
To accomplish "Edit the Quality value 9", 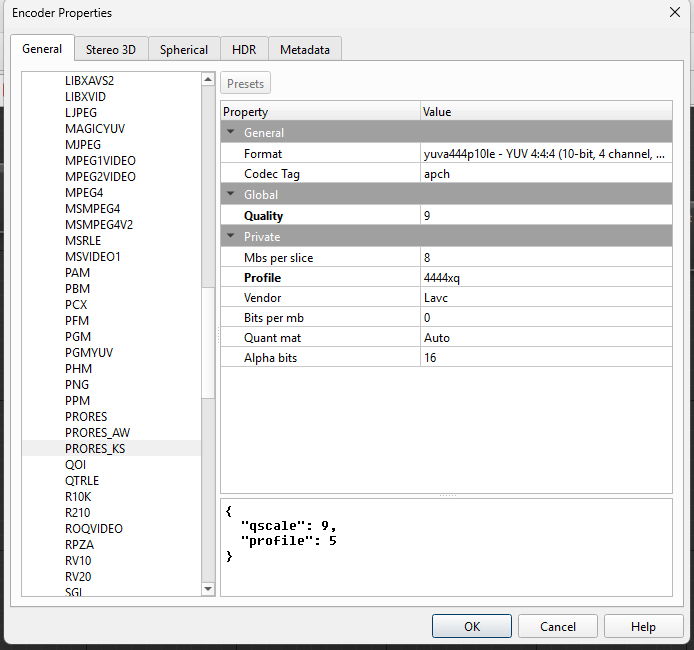I will (546, 215).
